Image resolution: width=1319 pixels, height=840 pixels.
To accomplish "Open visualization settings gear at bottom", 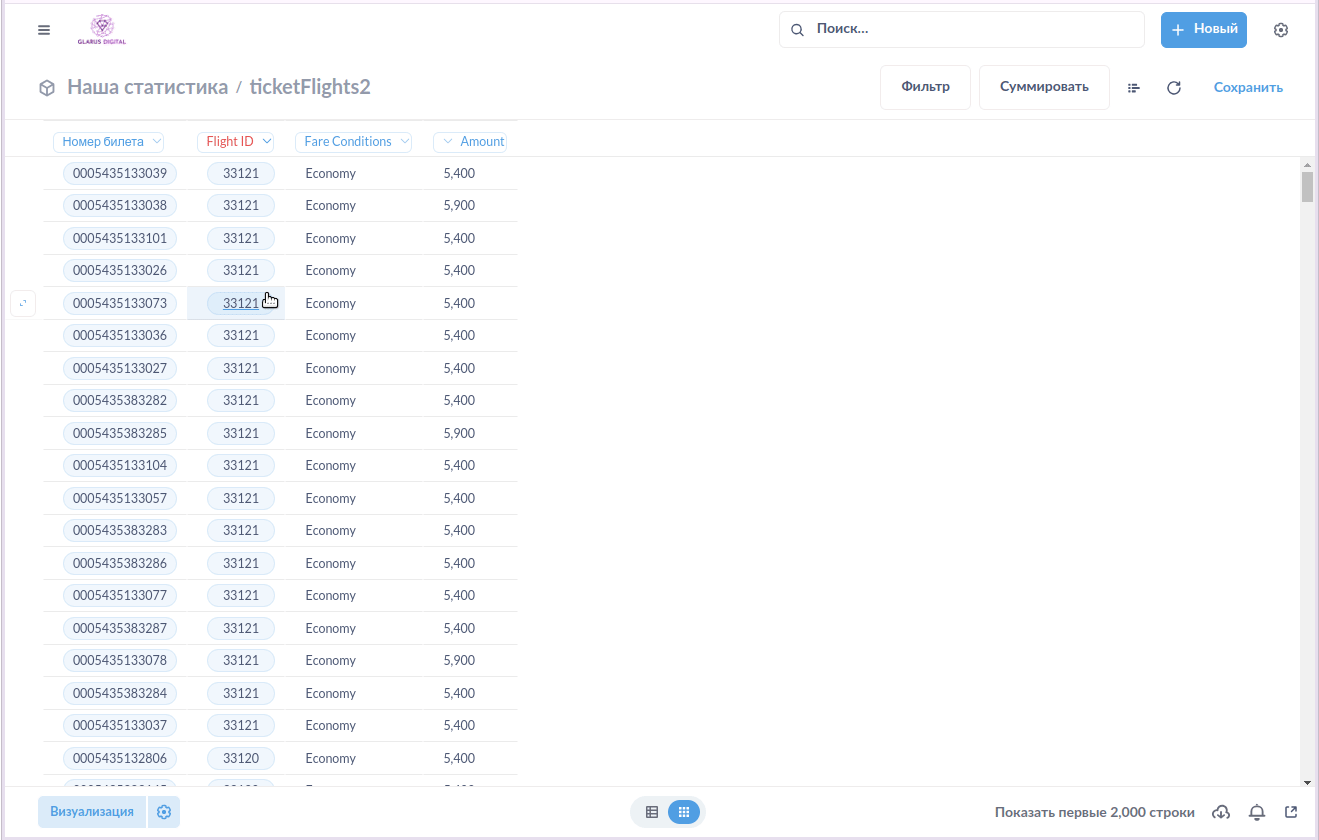I will (164, 812).
